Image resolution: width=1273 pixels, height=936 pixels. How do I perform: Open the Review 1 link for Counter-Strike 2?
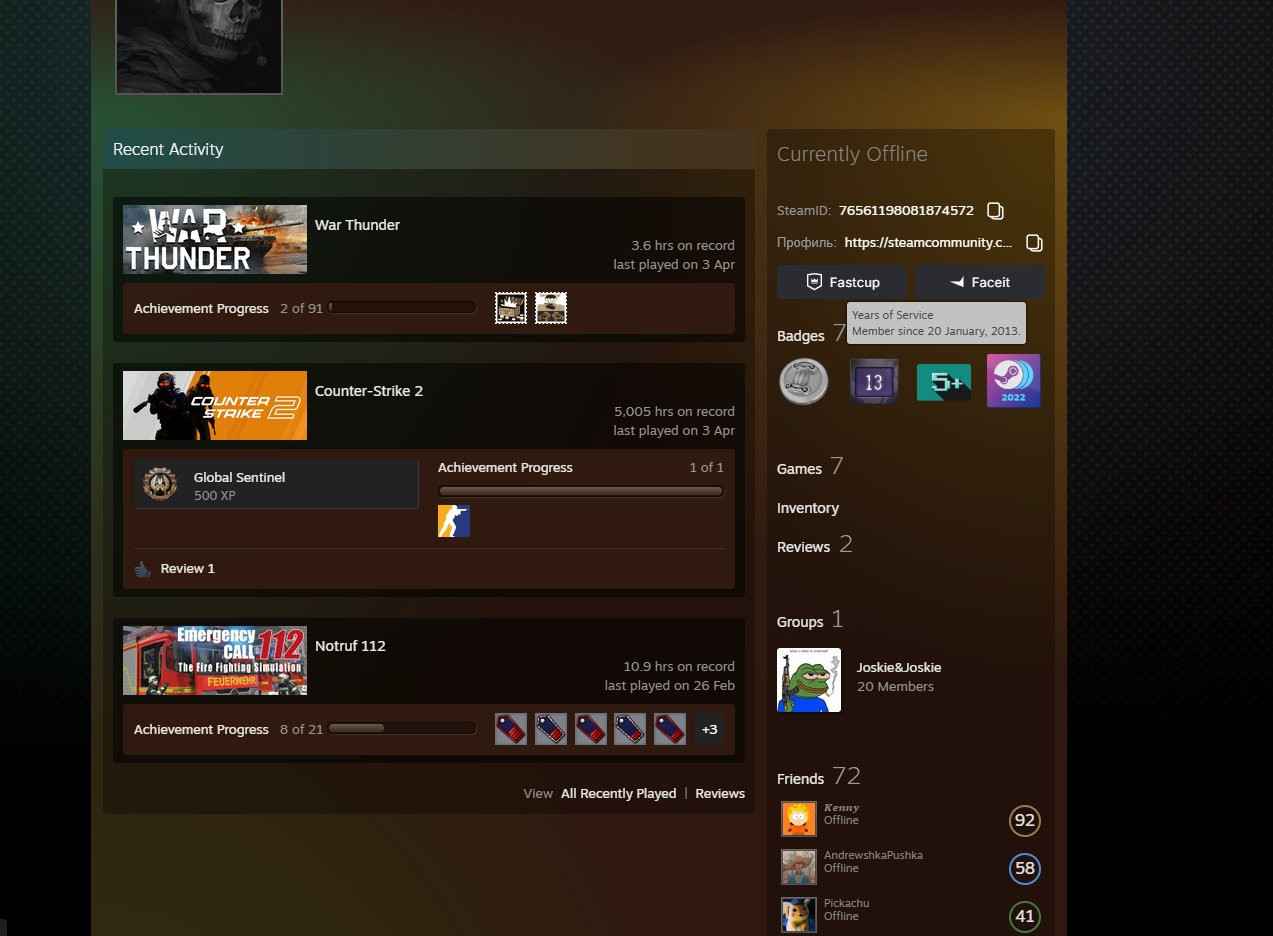point(187,568)
